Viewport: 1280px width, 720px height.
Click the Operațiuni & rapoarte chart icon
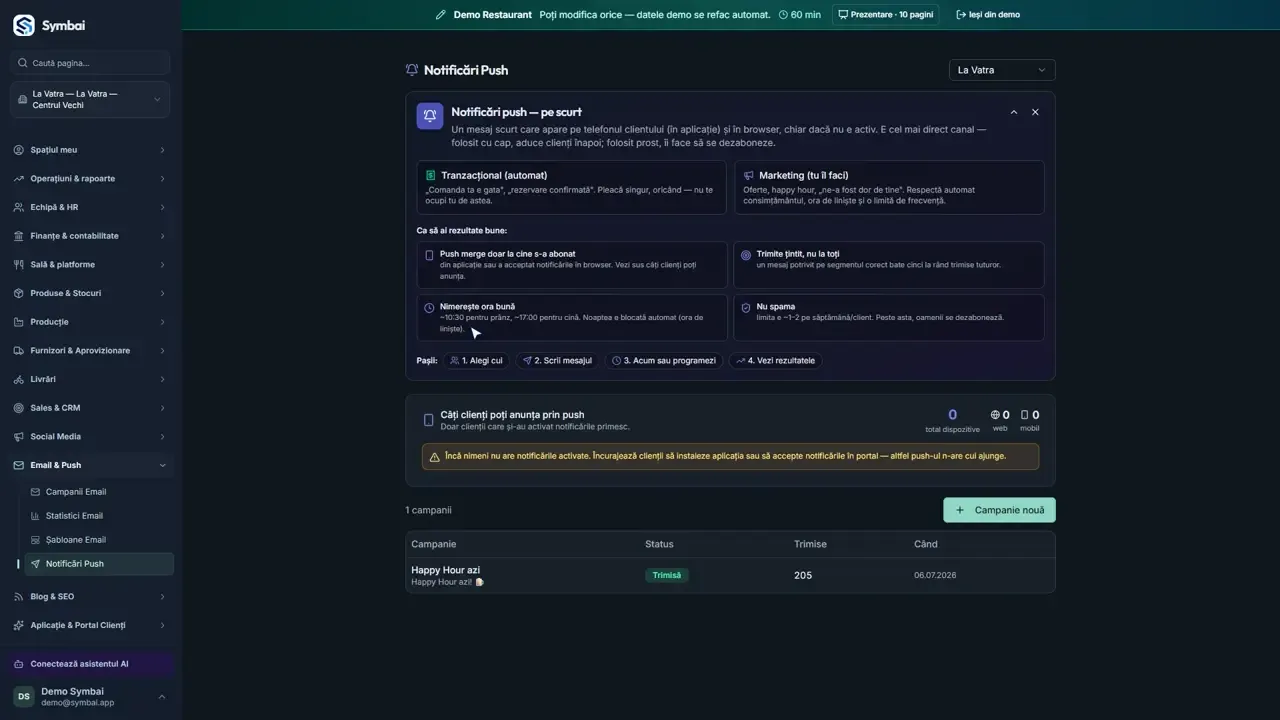coord(19,179)
